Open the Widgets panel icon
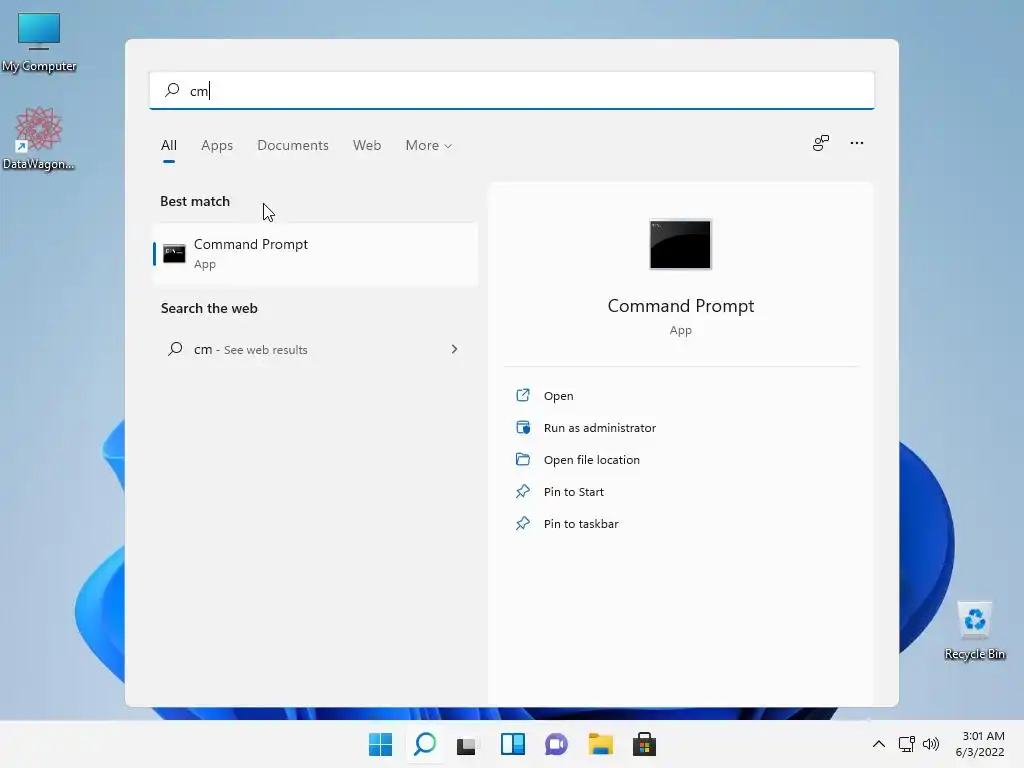Viewport: 1024px width, 768px height. coord(513,744)
